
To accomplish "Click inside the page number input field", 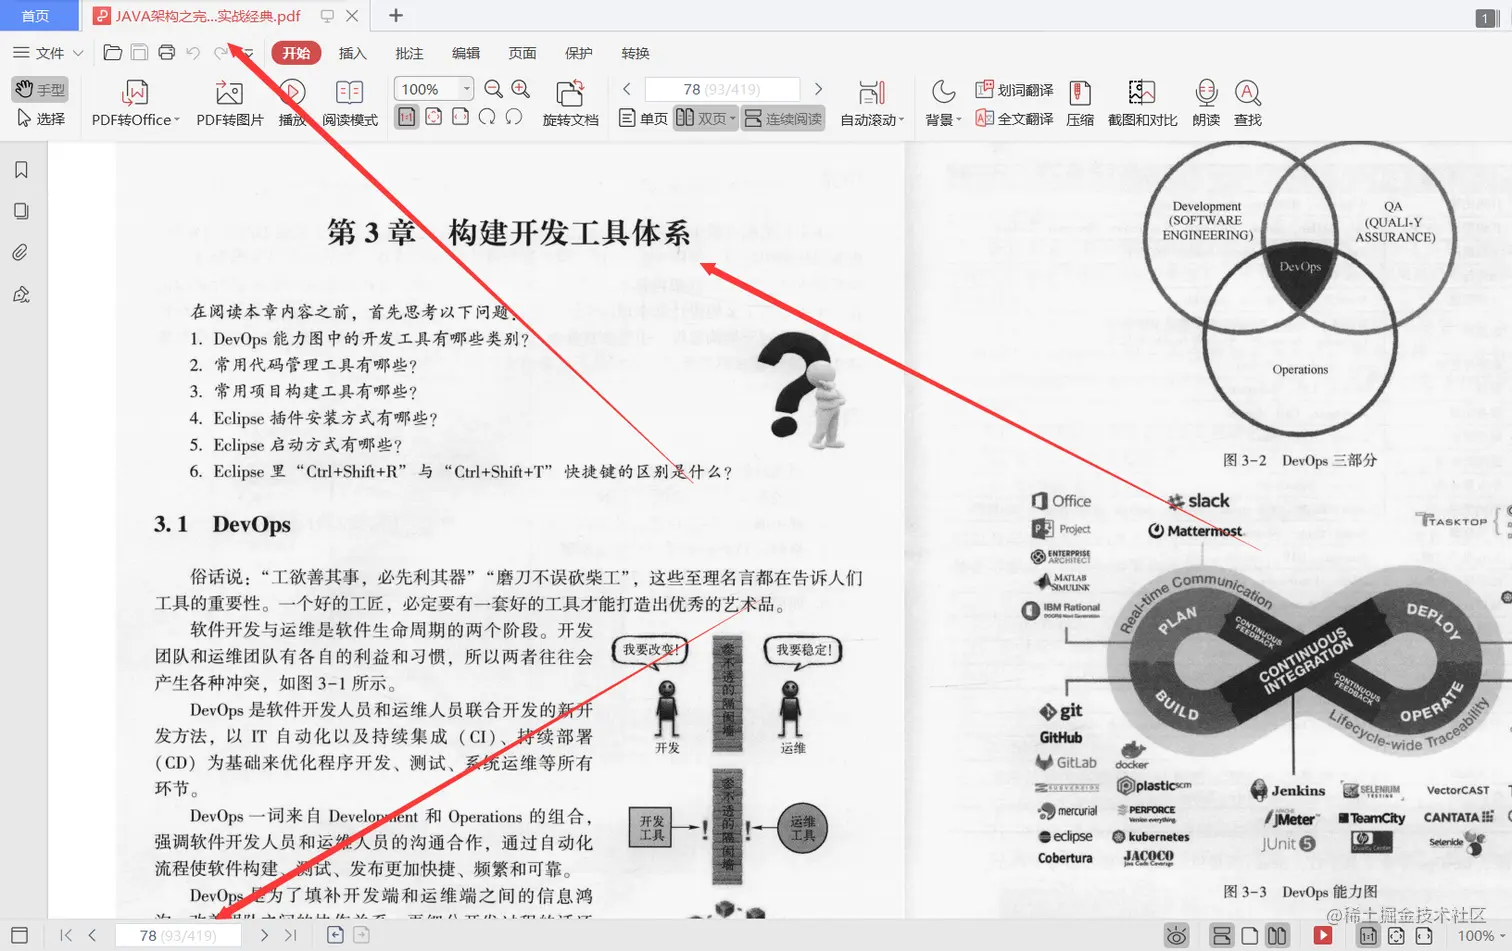I will click(721, 88).
